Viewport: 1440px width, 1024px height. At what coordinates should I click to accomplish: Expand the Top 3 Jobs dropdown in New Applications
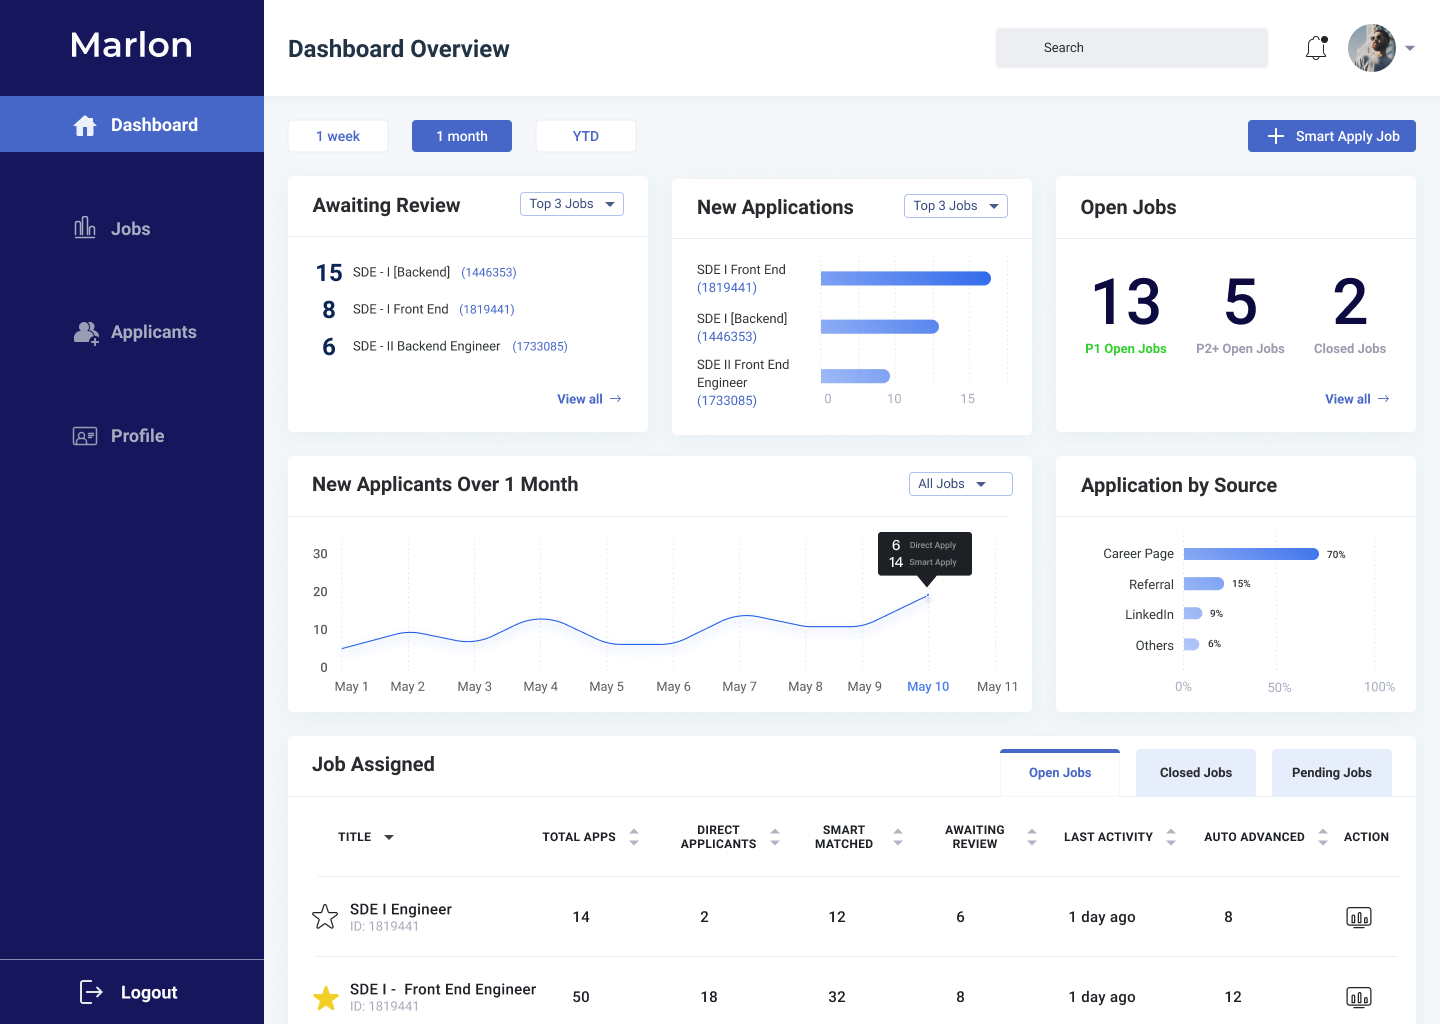pos(955,205)
